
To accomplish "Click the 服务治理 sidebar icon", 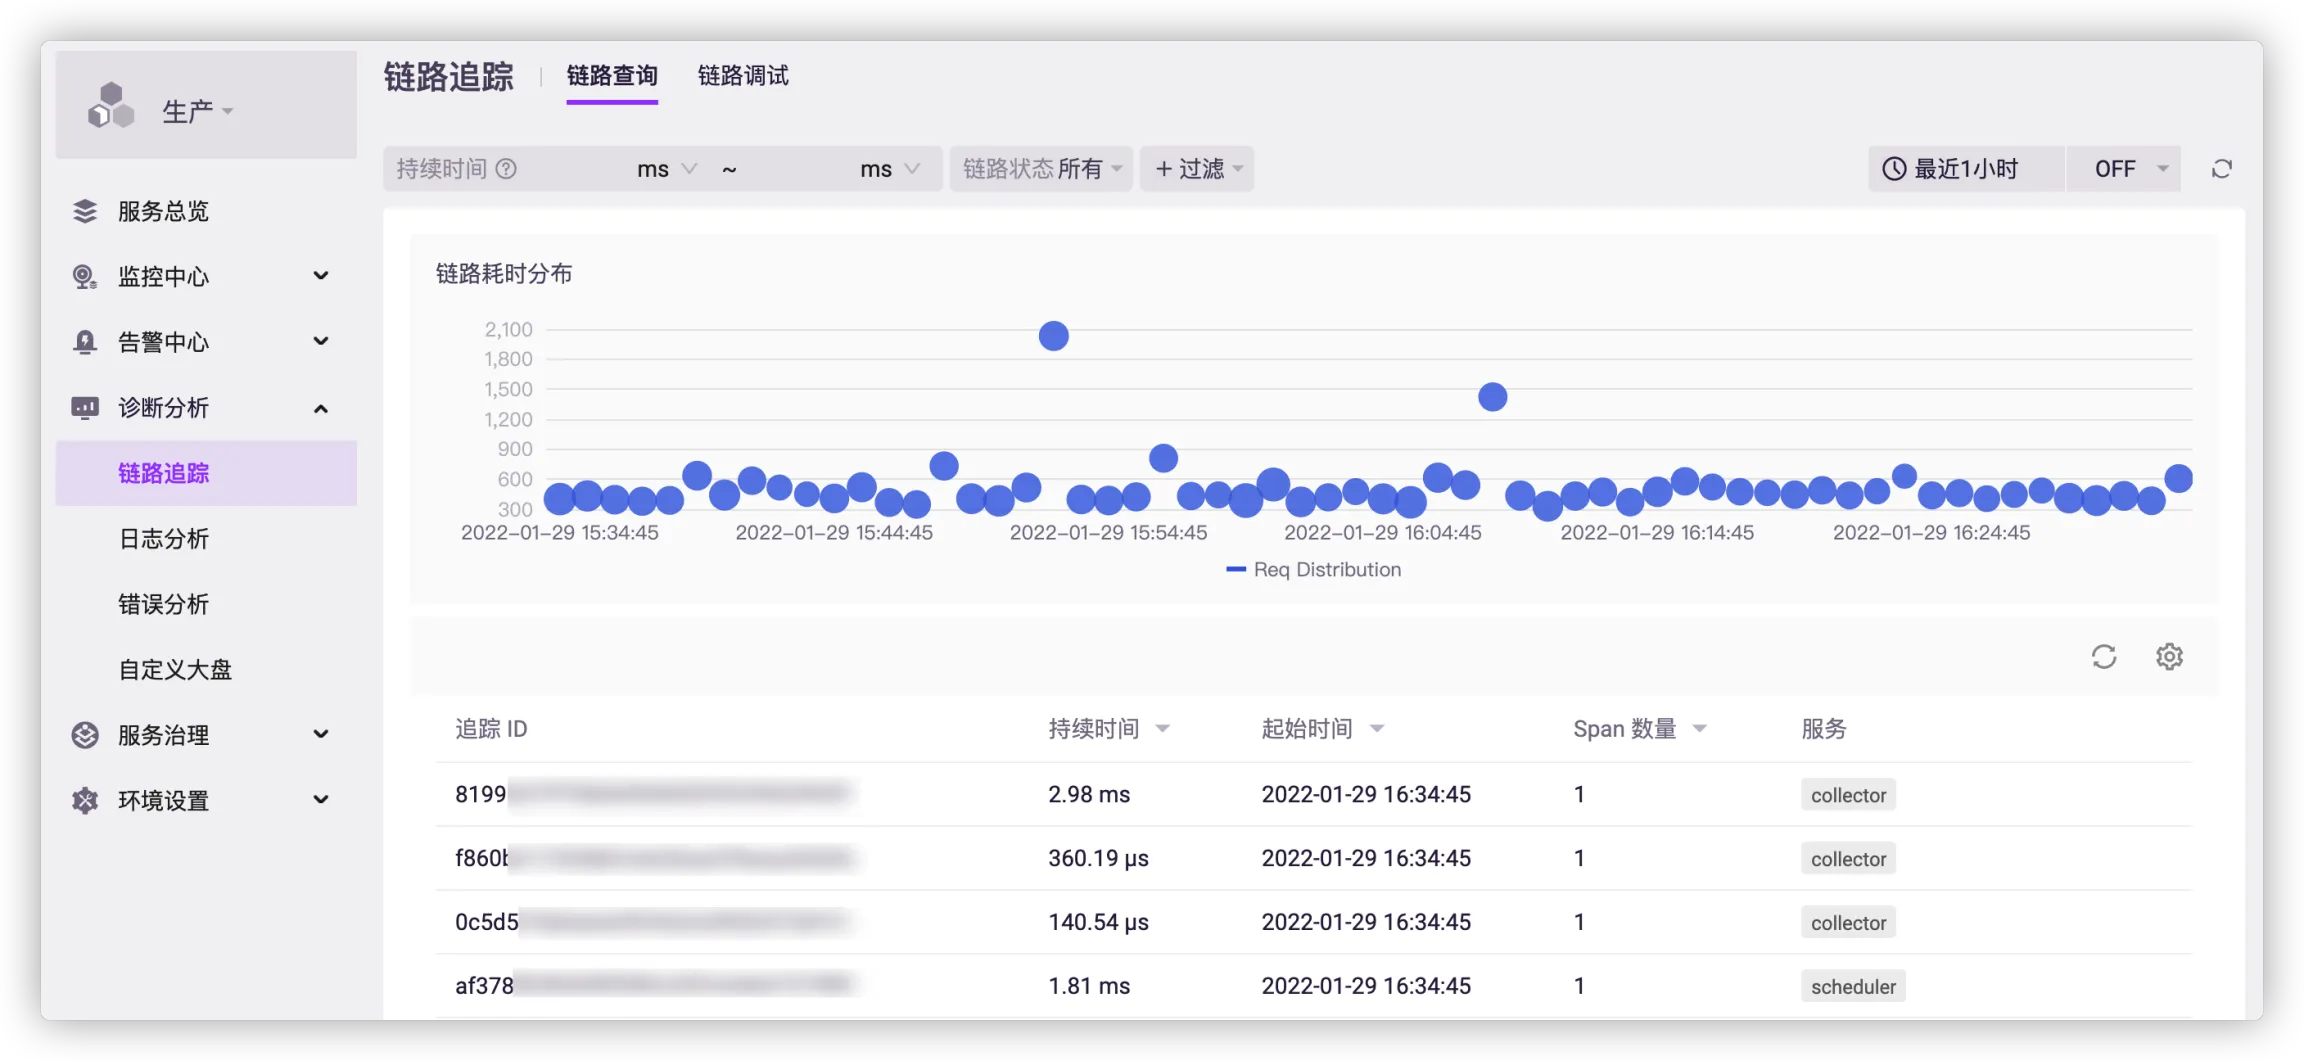I will [85, 735].
